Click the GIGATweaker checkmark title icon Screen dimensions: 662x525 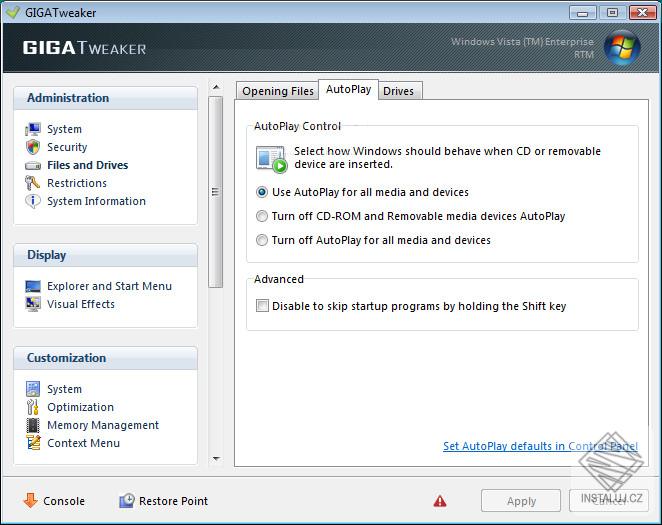click(x=13, y=12)
